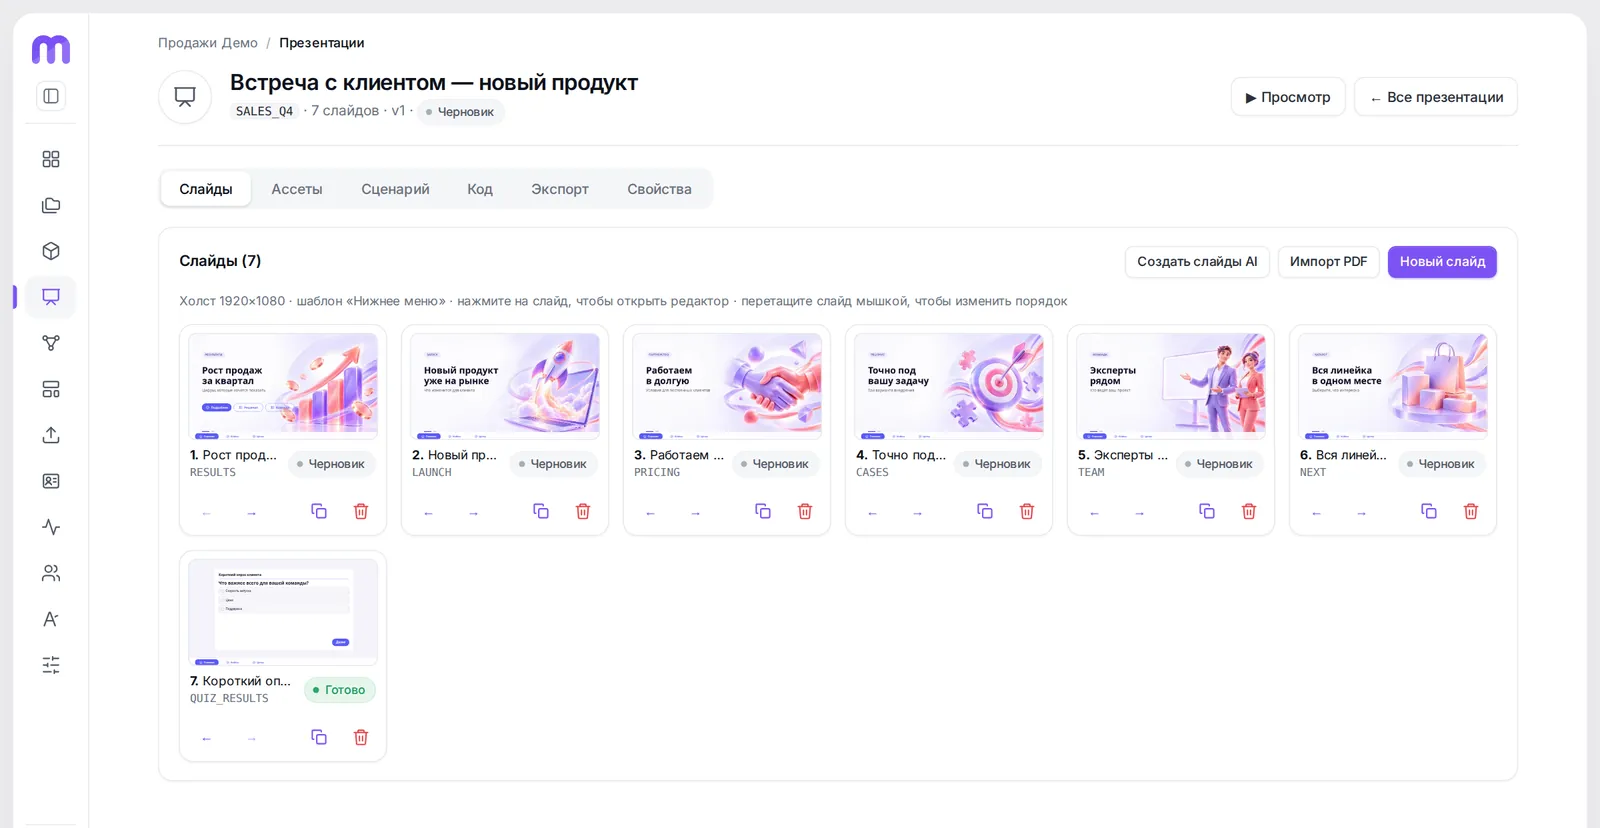Open thumbnail of slide «Рост продаж за квартал»
The height and width of the screenshot is (828, 1600).
pos(283,386)
